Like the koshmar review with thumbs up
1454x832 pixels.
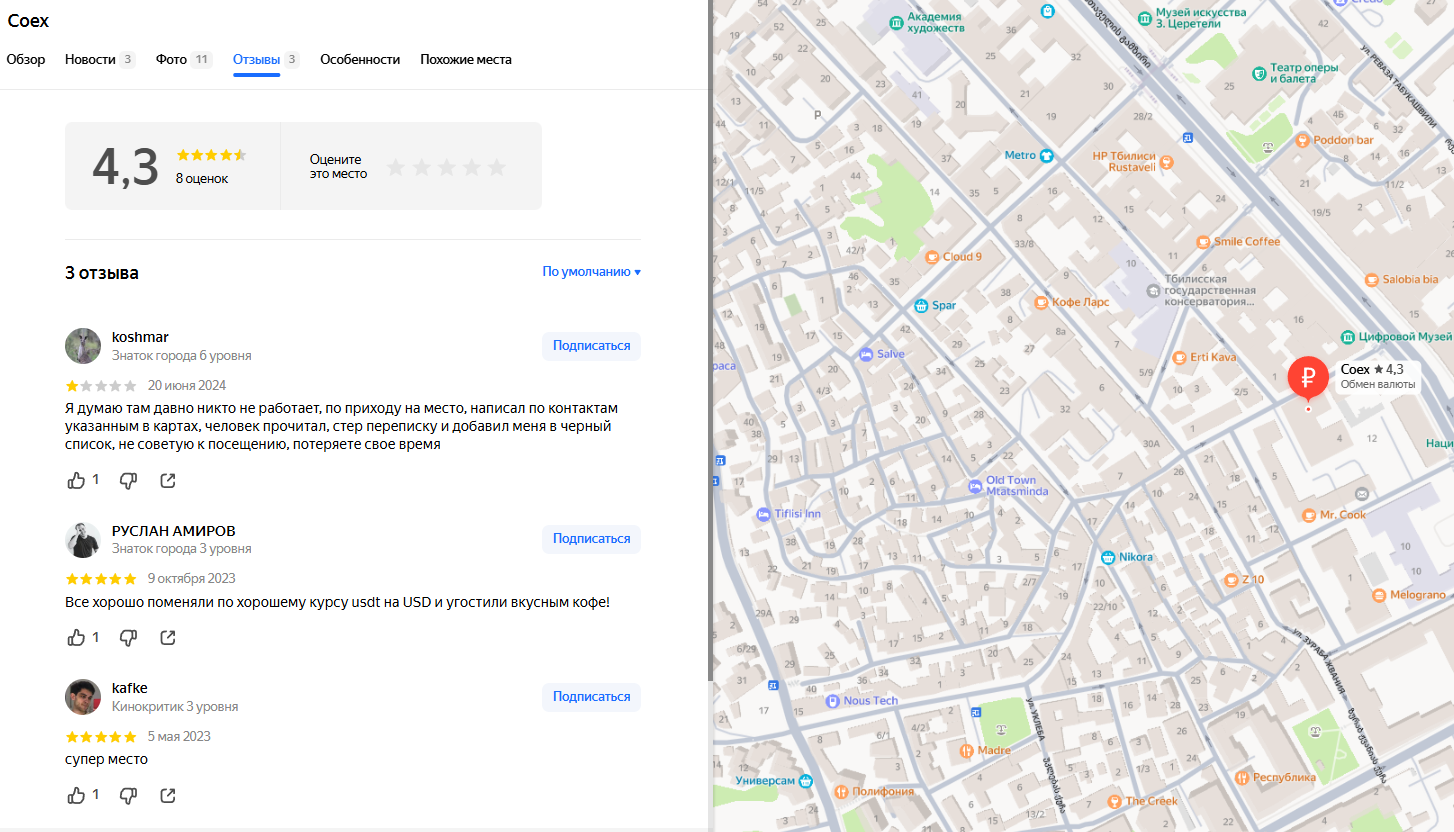pyautogui.click(x=76, y=481)
